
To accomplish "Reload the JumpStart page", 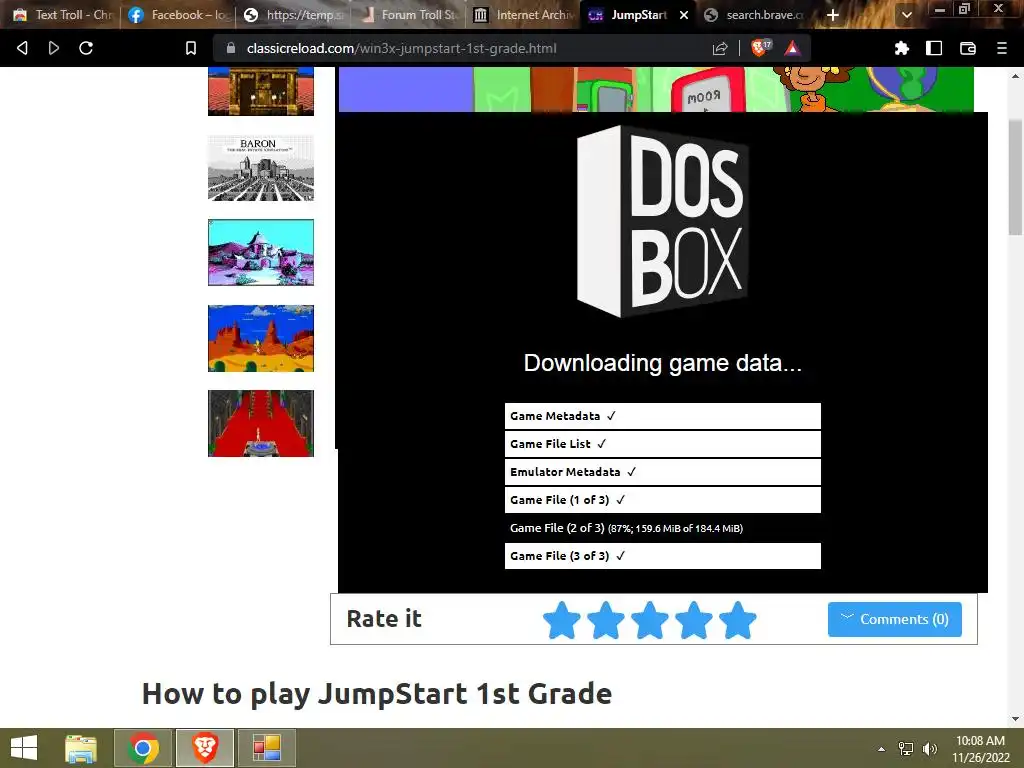I will 86,48.
